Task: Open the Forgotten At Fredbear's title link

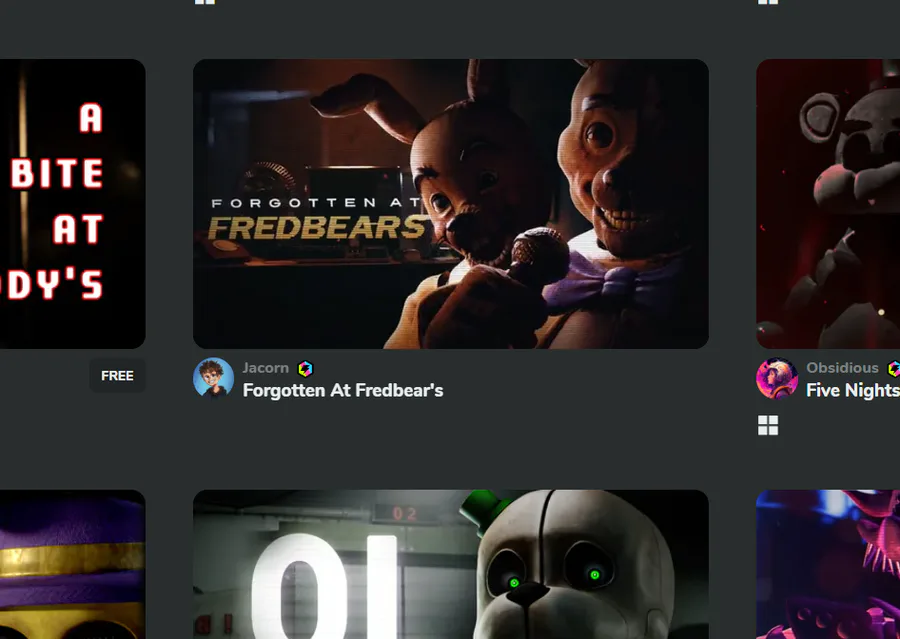Action: (x=343, y=390)
